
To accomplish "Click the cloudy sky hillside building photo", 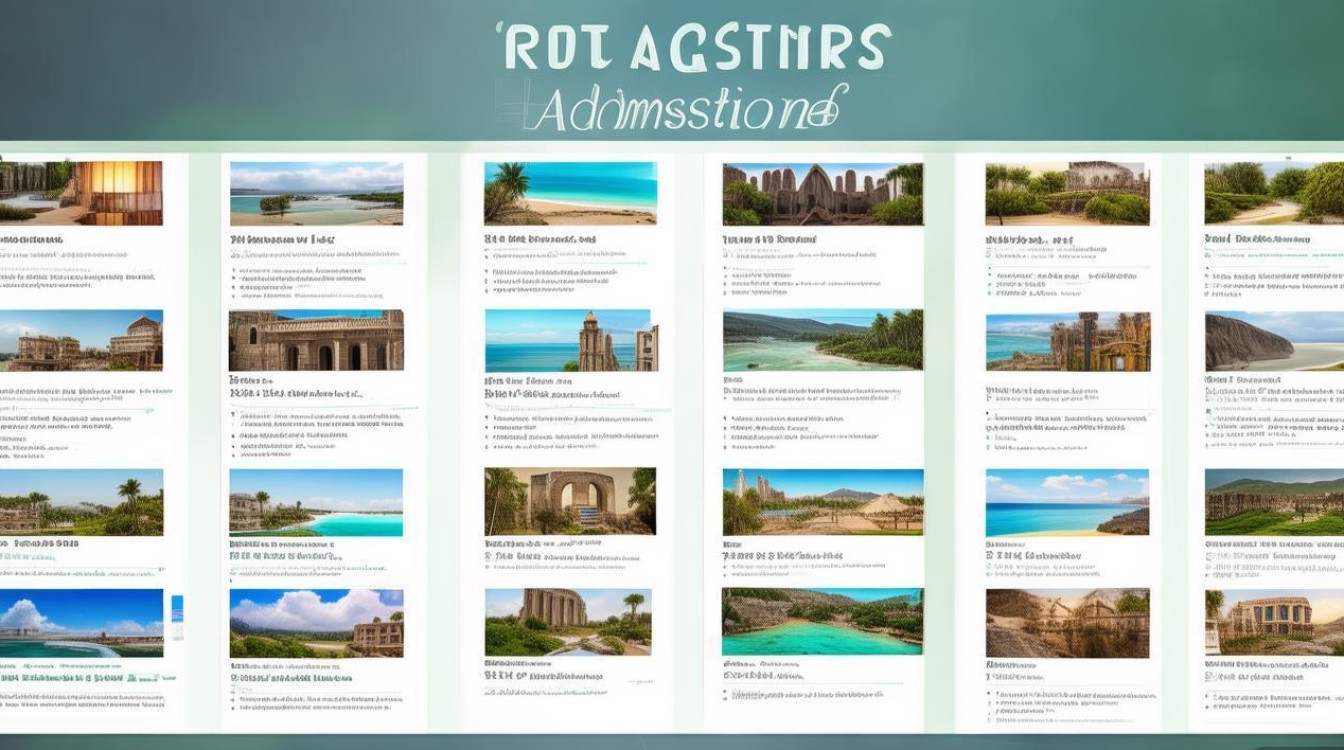I will coord(316,622).
